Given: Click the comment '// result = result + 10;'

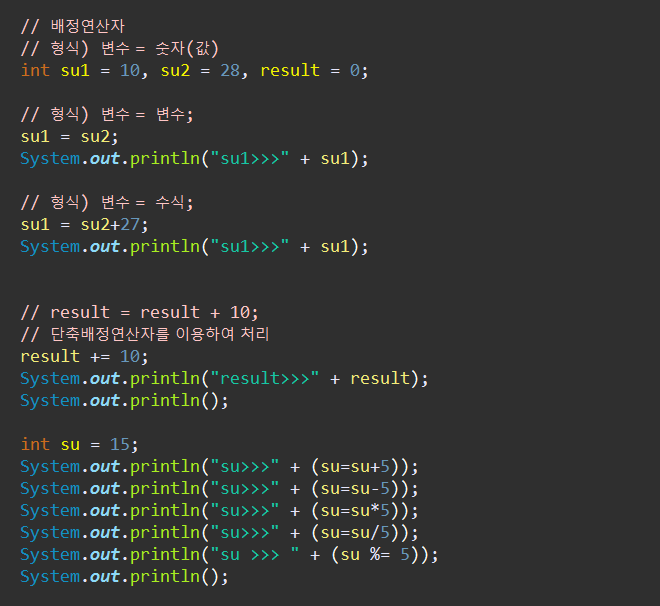Looking at the screenshot, I should point(139,313).
